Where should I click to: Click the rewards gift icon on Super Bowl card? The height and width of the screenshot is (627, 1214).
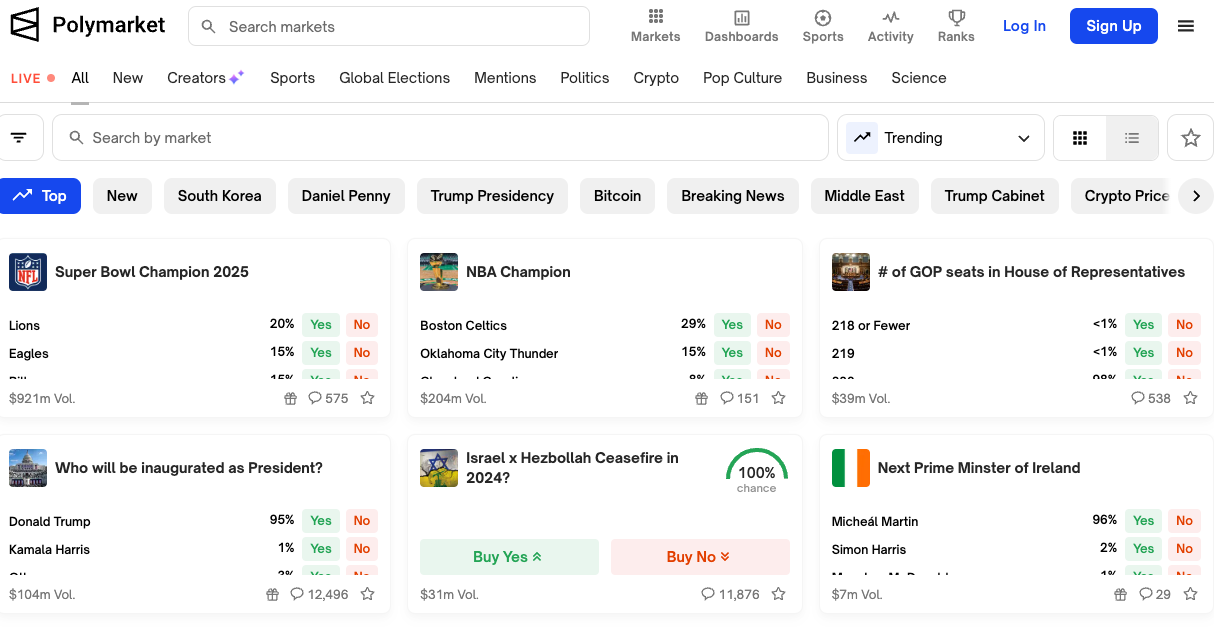291,398
